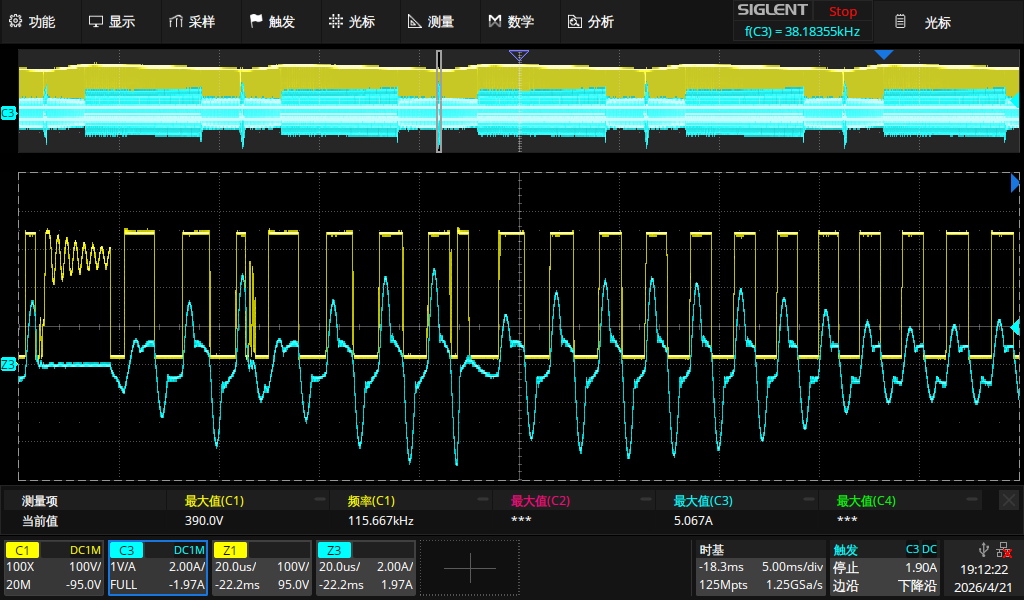Screen dimensions: 1024x600
Task: Click the network disconnected status icon
Action: (x=1004, y=550)
